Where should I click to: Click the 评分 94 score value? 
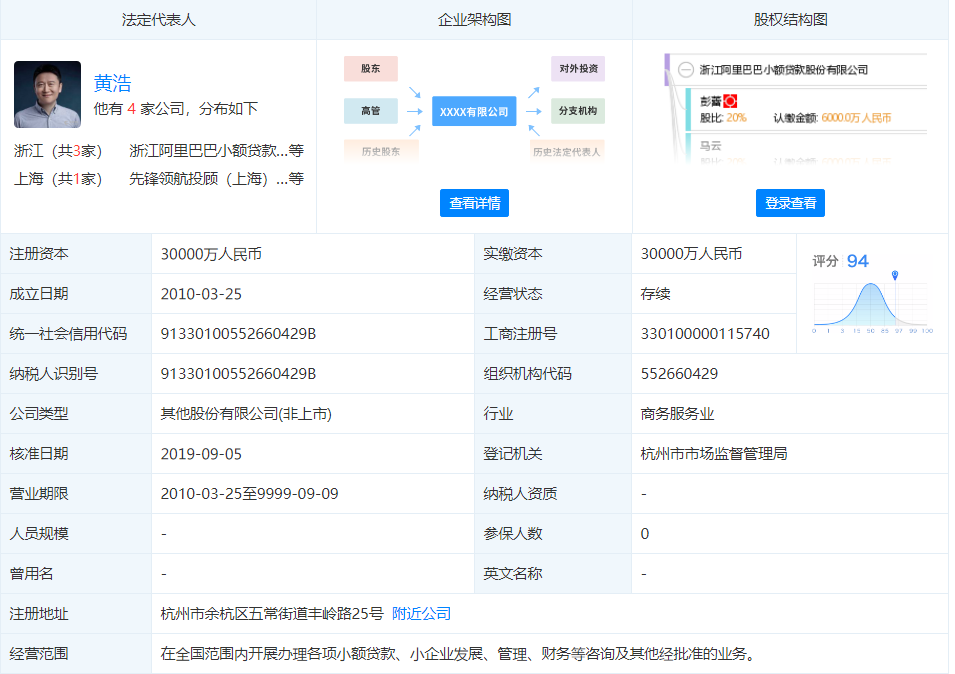(858, 261)
